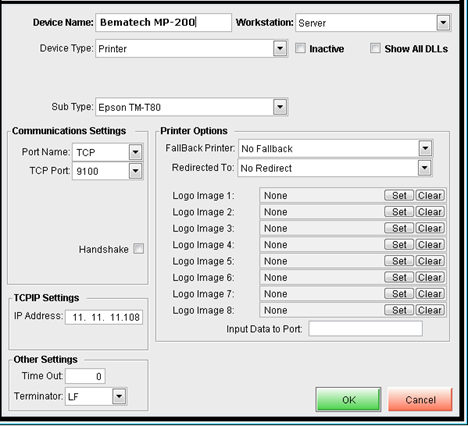Click Clear for Logo Image 5
The height and width of the screenshot is (426, 468).
click(430, 261)
